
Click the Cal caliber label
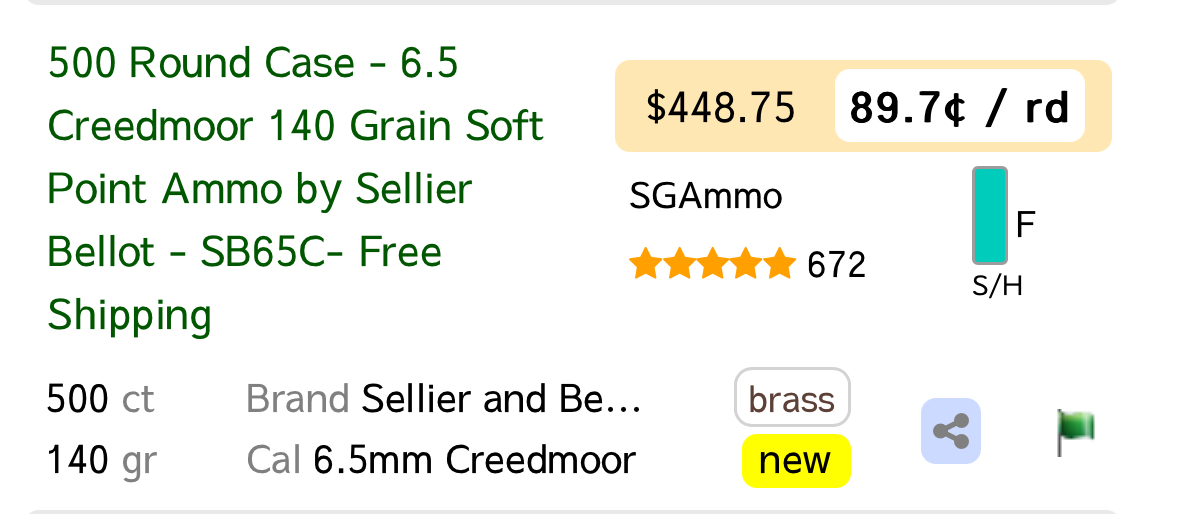tap(274, 460)
